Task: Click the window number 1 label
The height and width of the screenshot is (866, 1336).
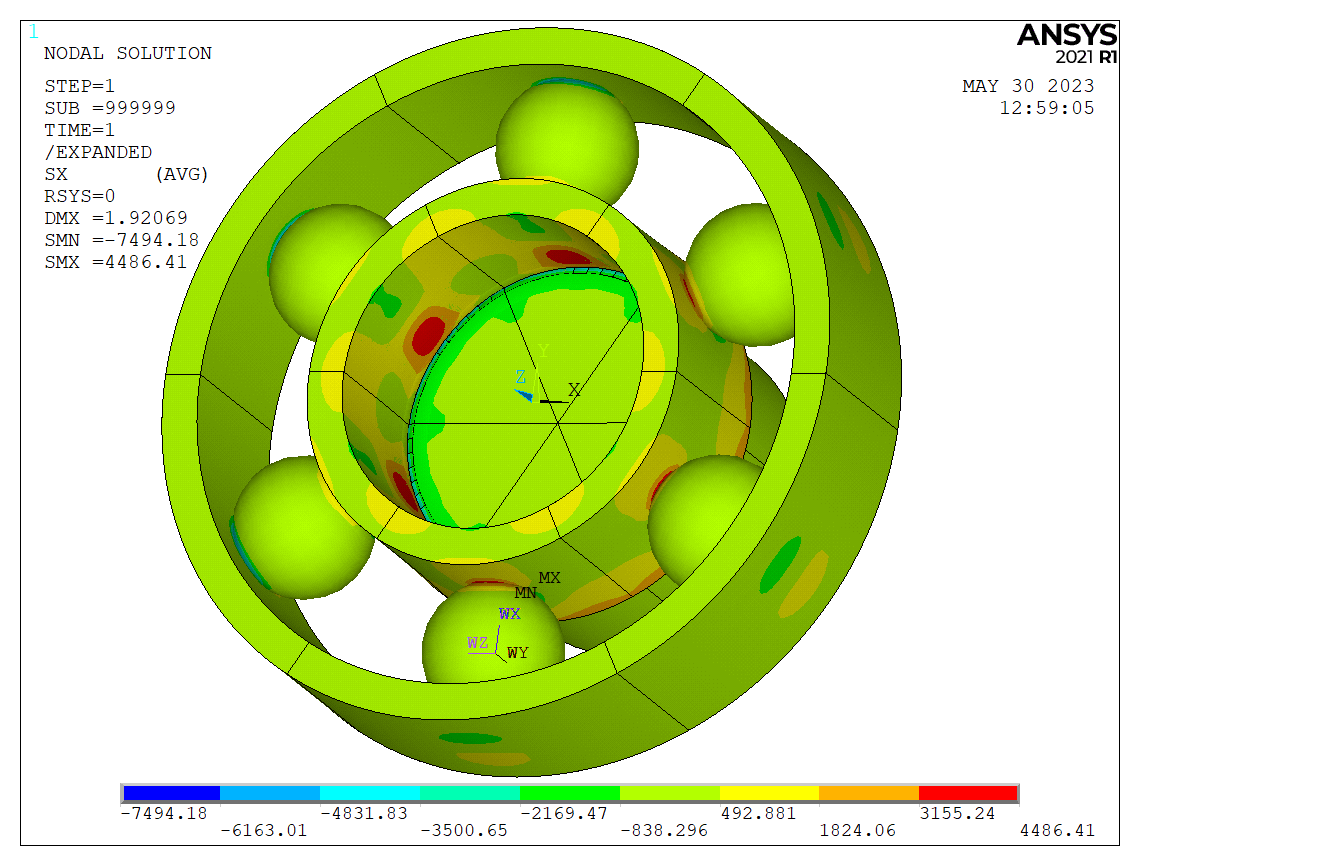Action: click(34, 32)
